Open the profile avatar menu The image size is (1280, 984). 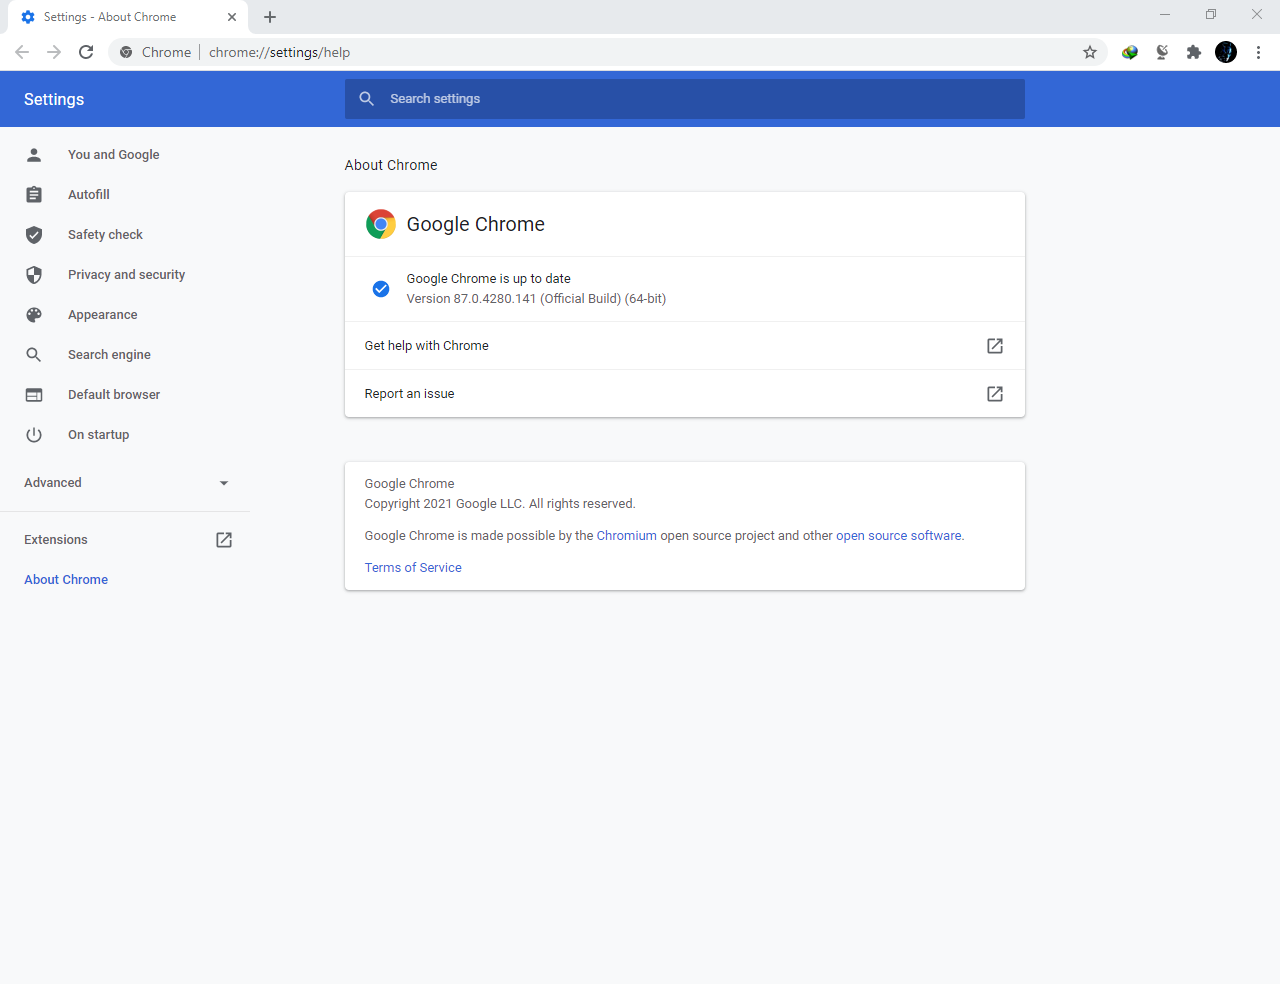point(1226,52)
